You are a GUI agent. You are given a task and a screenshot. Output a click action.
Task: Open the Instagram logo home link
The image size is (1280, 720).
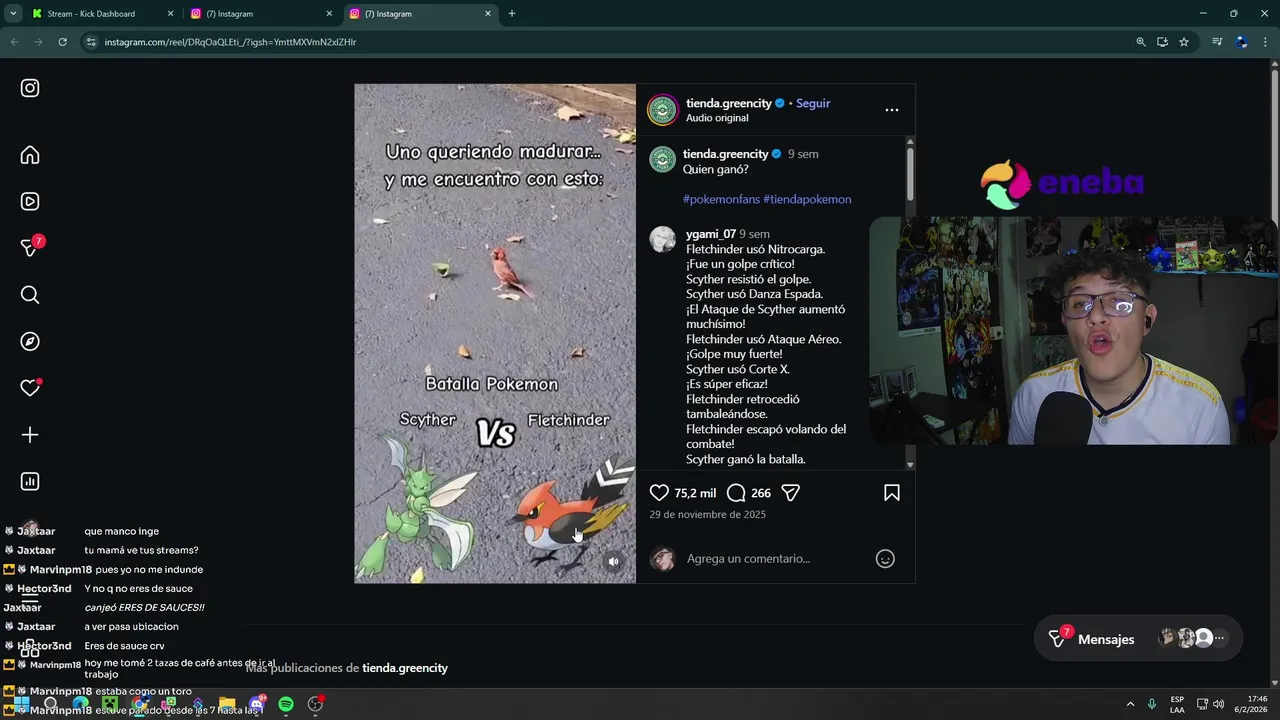pyautogui.click(x=30, y=88)
